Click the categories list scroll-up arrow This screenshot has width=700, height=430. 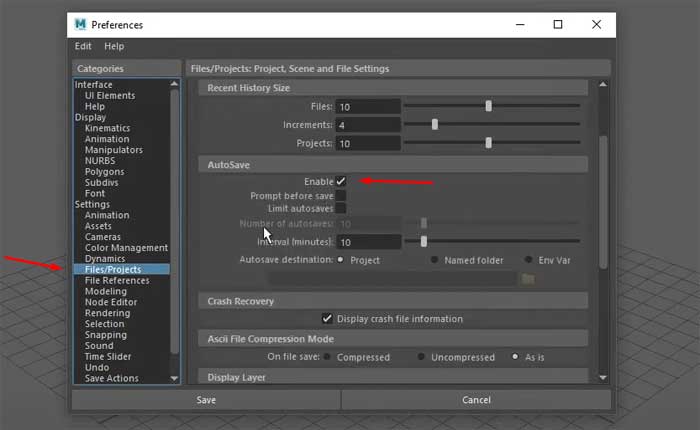pyautogui.click(x=176, y=85)
